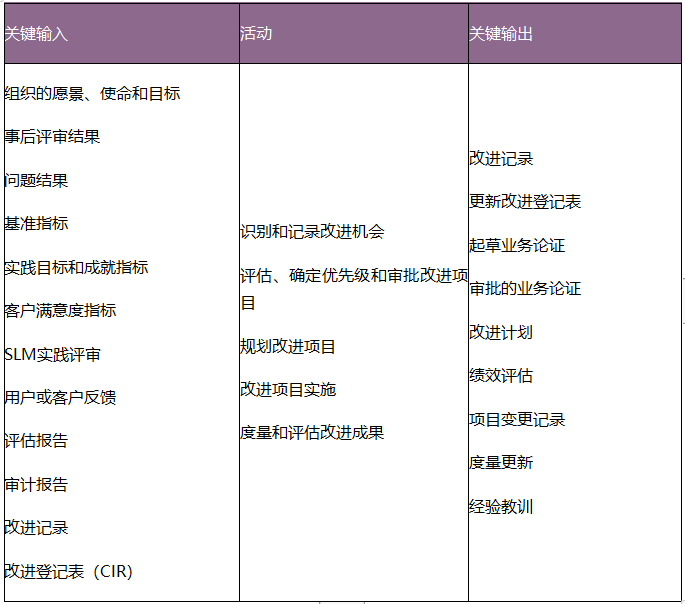The height and width of the screenshot is (604, 685).
Task: Click the 改进项目实施 activity
Action: [x=288, y=390]
